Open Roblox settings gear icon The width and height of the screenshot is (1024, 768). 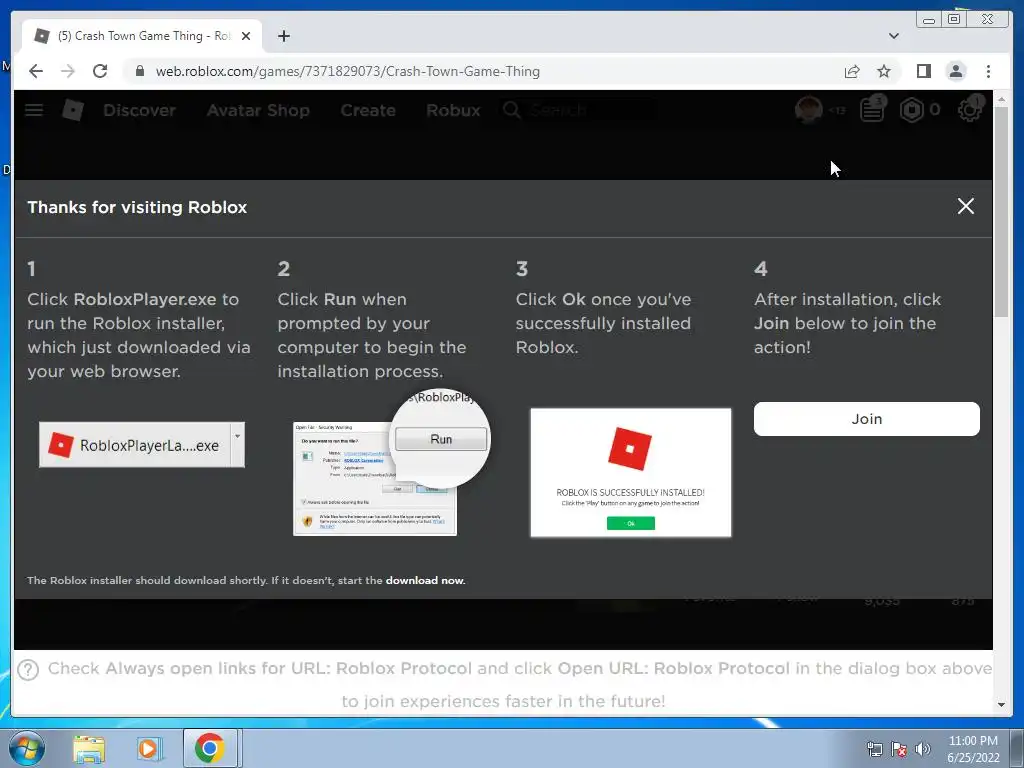click(970, 109)
